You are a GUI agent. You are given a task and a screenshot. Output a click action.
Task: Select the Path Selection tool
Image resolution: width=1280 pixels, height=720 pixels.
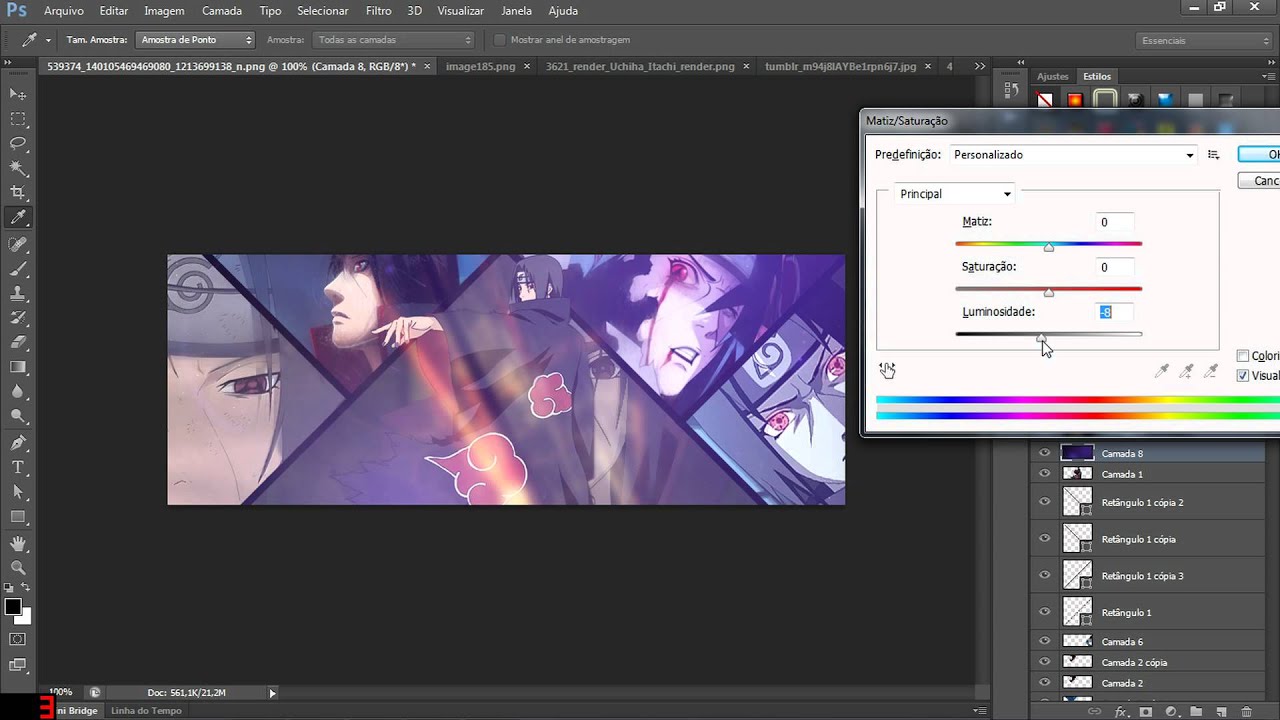tap(18, 493)
